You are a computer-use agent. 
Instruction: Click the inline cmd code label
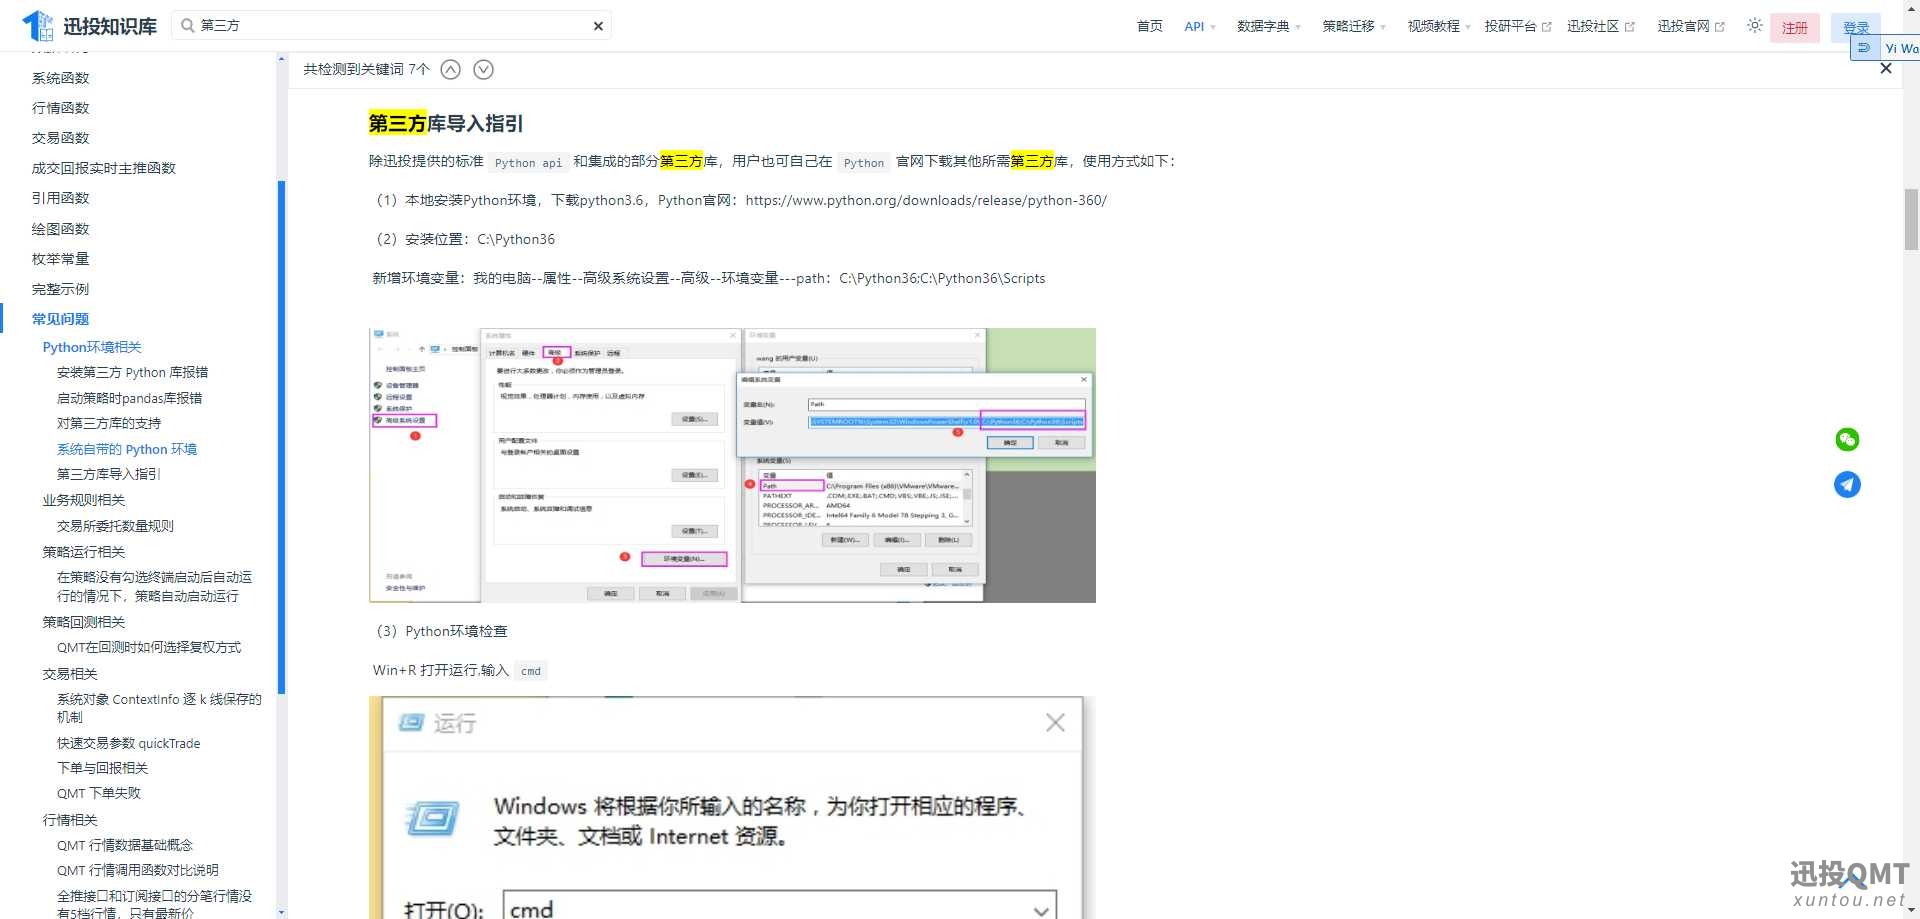[531, 671]
